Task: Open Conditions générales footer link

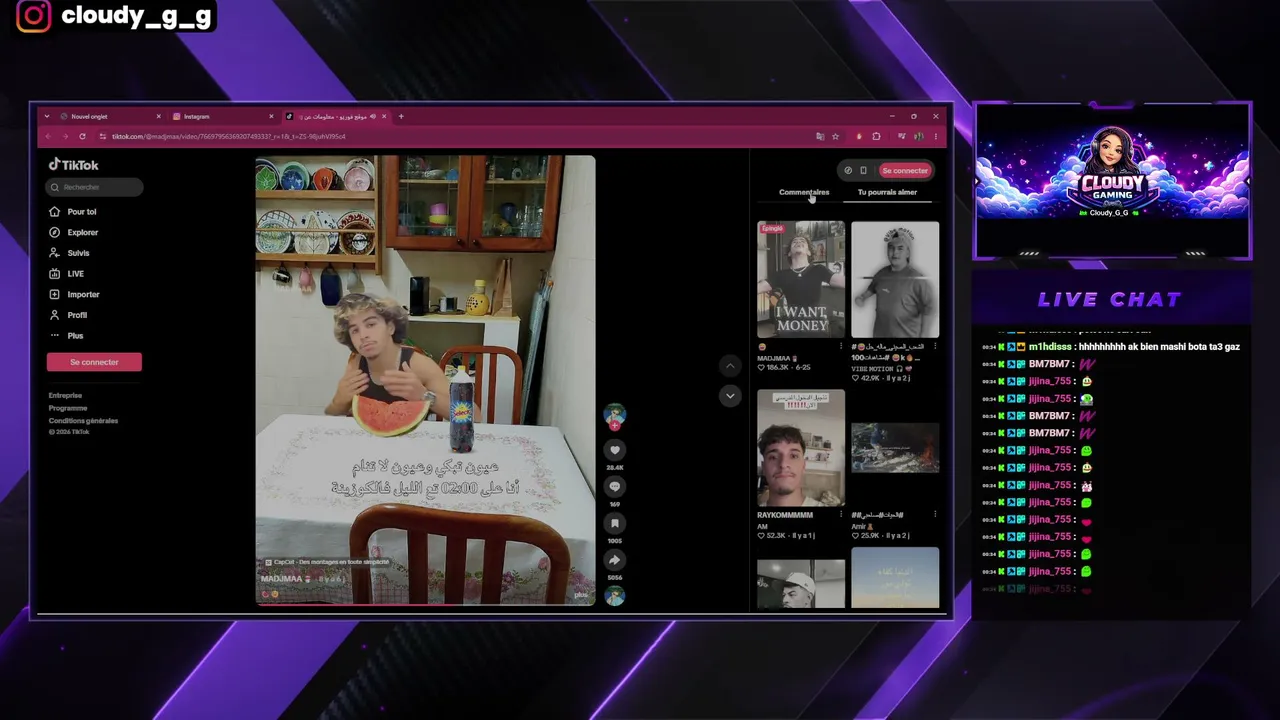Action: pyautogui.click(x=83, y=421)
